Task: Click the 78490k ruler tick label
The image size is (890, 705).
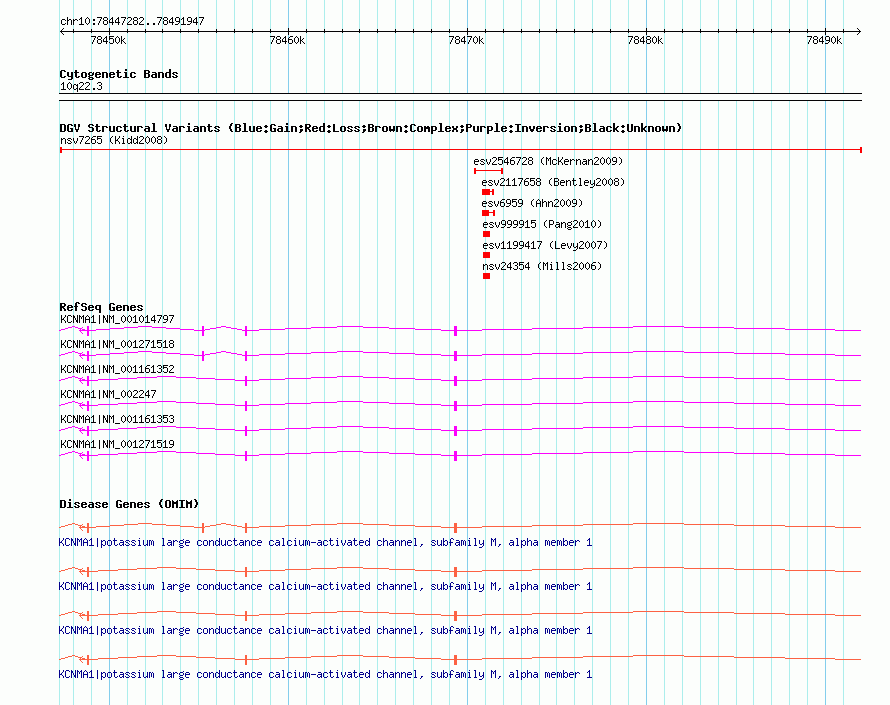Action: (x=824, y=40)
